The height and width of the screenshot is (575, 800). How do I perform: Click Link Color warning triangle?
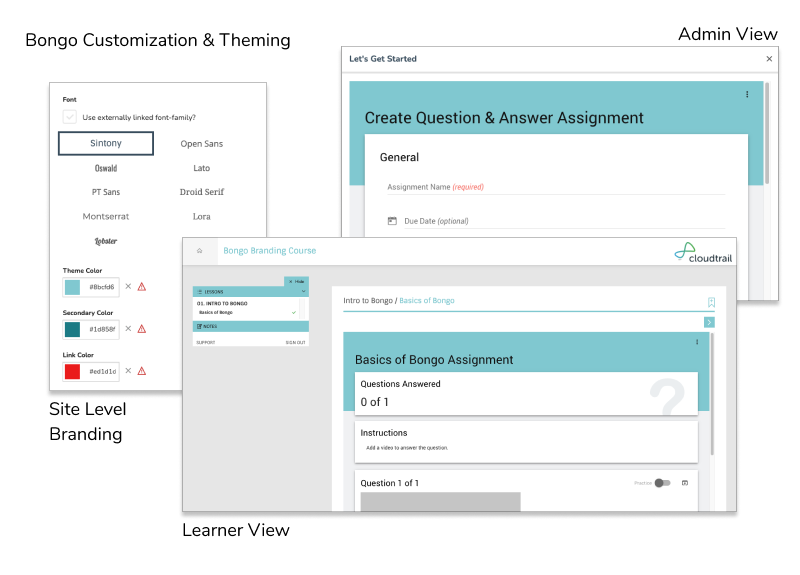point(142,371)
